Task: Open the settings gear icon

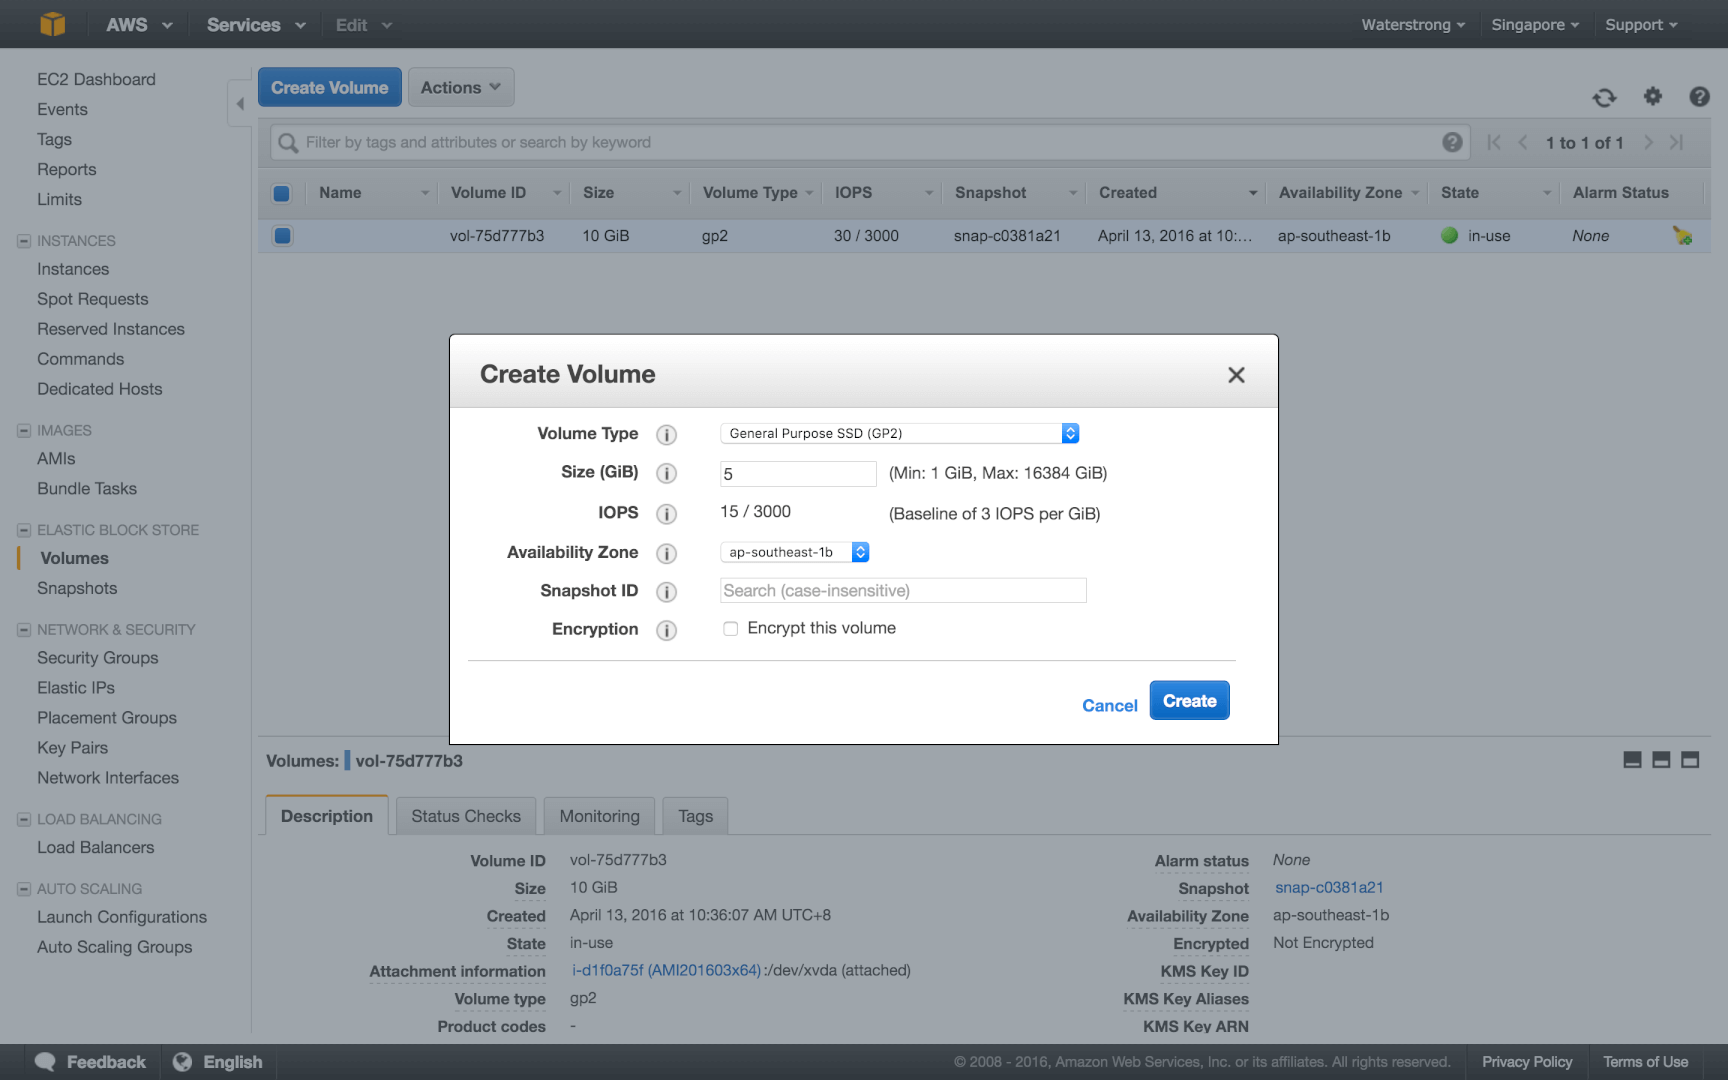Action: tap(1653, 96)
